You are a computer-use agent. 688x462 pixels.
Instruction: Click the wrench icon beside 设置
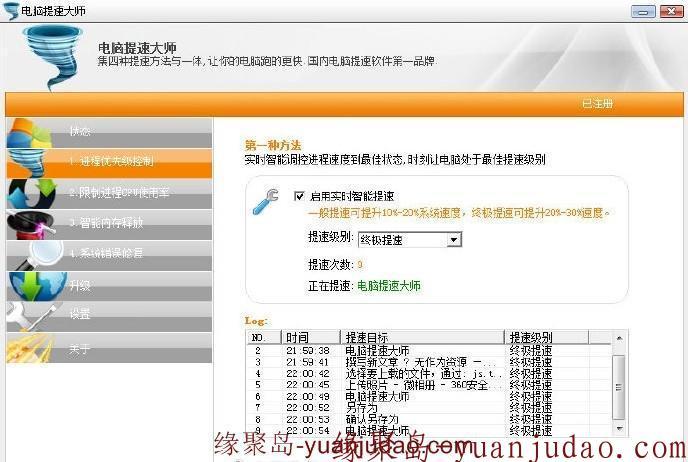[x=30, y=315]
